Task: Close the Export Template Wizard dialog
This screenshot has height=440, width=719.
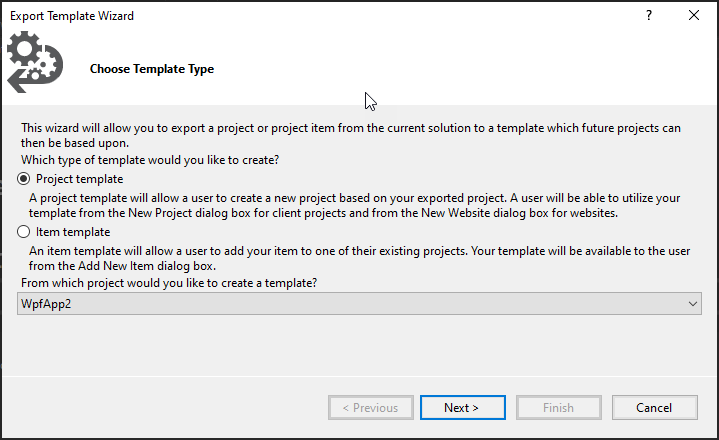Action: [x=694, y=16]
